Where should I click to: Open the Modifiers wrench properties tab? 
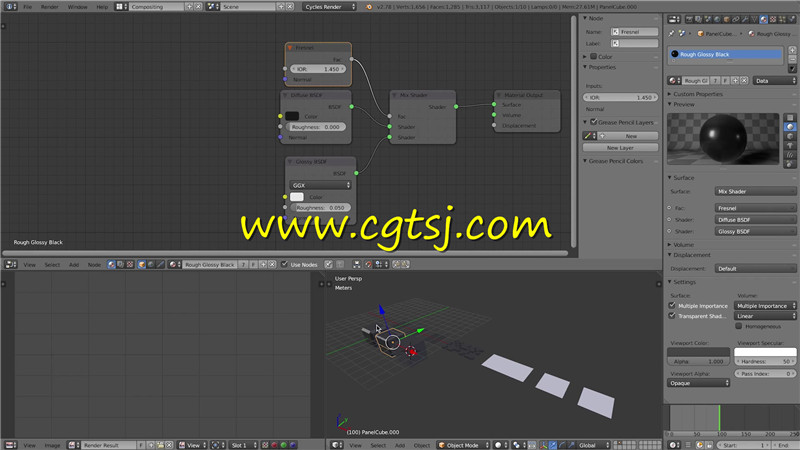745,19
